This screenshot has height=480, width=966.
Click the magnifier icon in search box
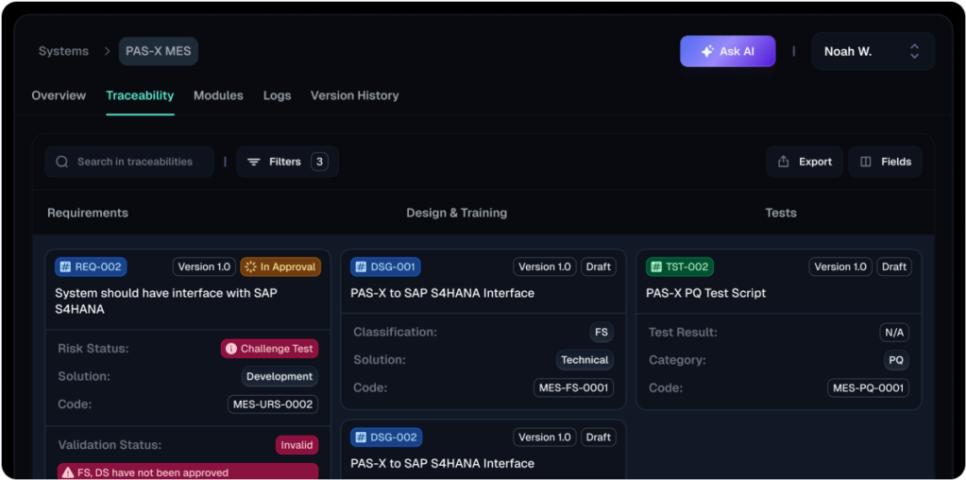(x=62, y=162)
